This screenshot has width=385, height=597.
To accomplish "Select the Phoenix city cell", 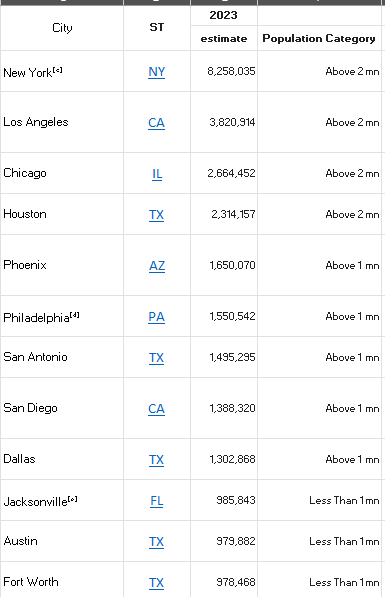I will tap(62, 265).
